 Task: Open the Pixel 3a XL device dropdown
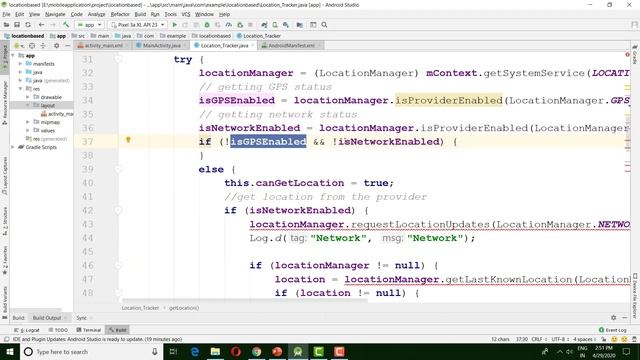[138, 25]
